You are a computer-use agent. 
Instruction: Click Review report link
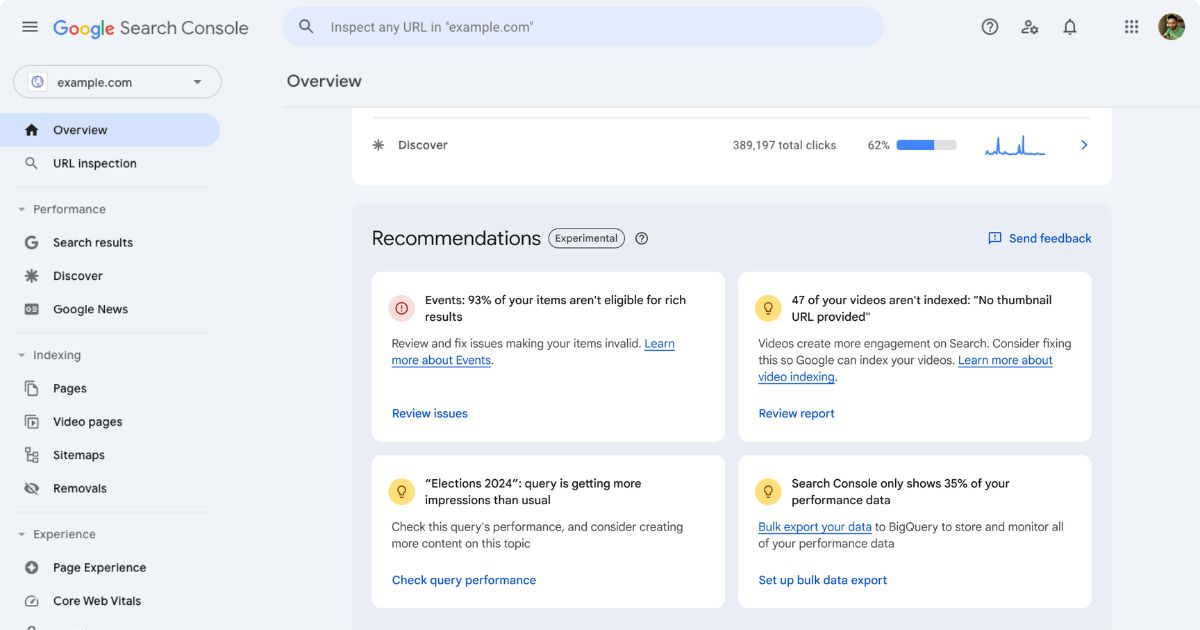[796, 413]
